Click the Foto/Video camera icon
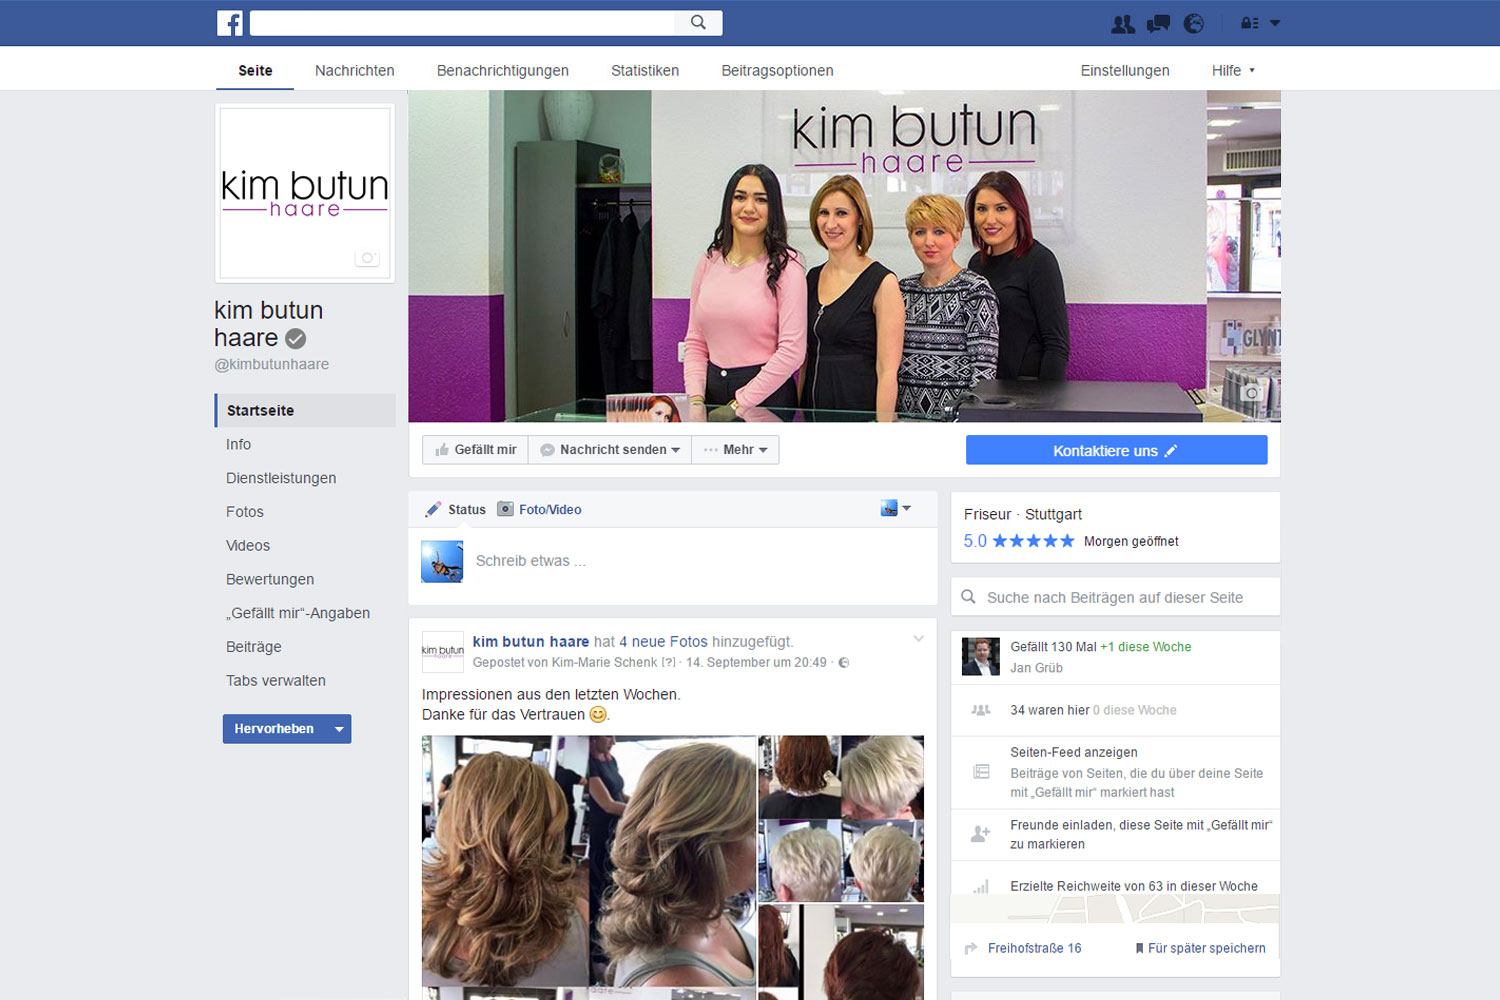 [505, 509]
